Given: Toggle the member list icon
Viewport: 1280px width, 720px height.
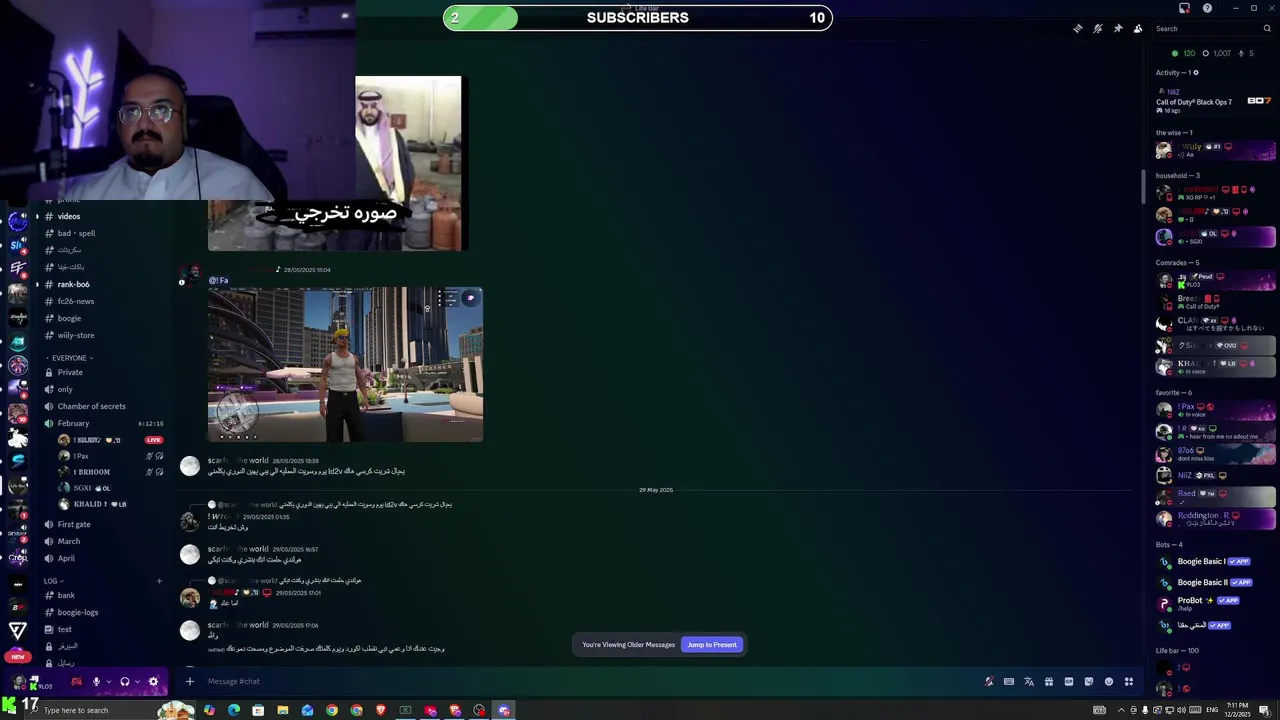Looking at the screenshot, I should [1138, 28].
